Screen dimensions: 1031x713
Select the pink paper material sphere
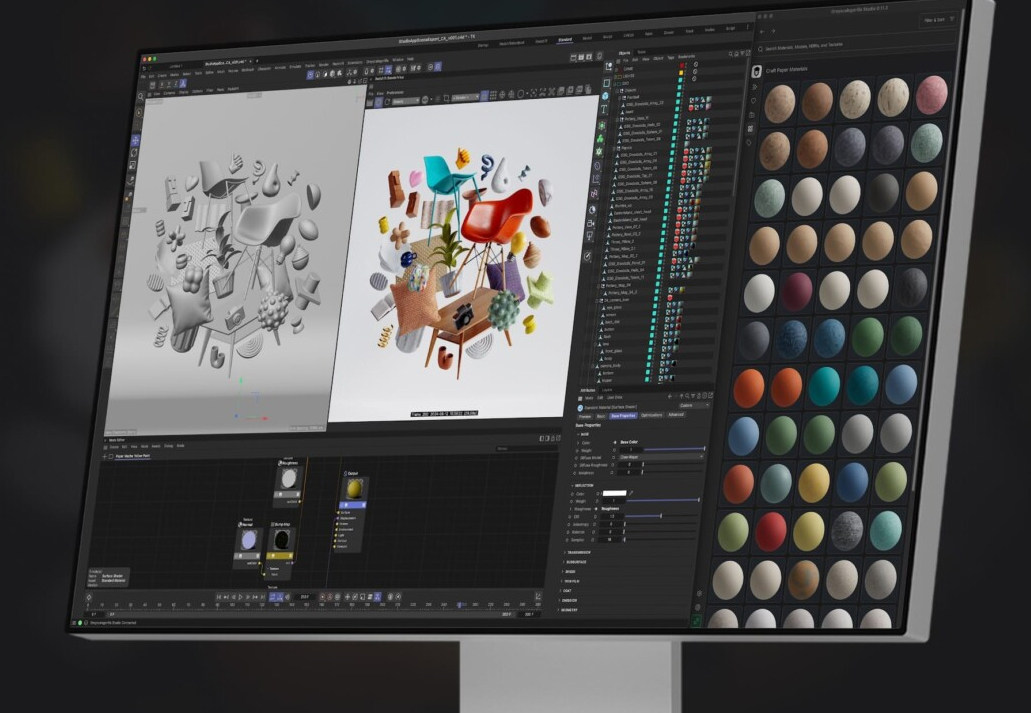click(932, 95)
